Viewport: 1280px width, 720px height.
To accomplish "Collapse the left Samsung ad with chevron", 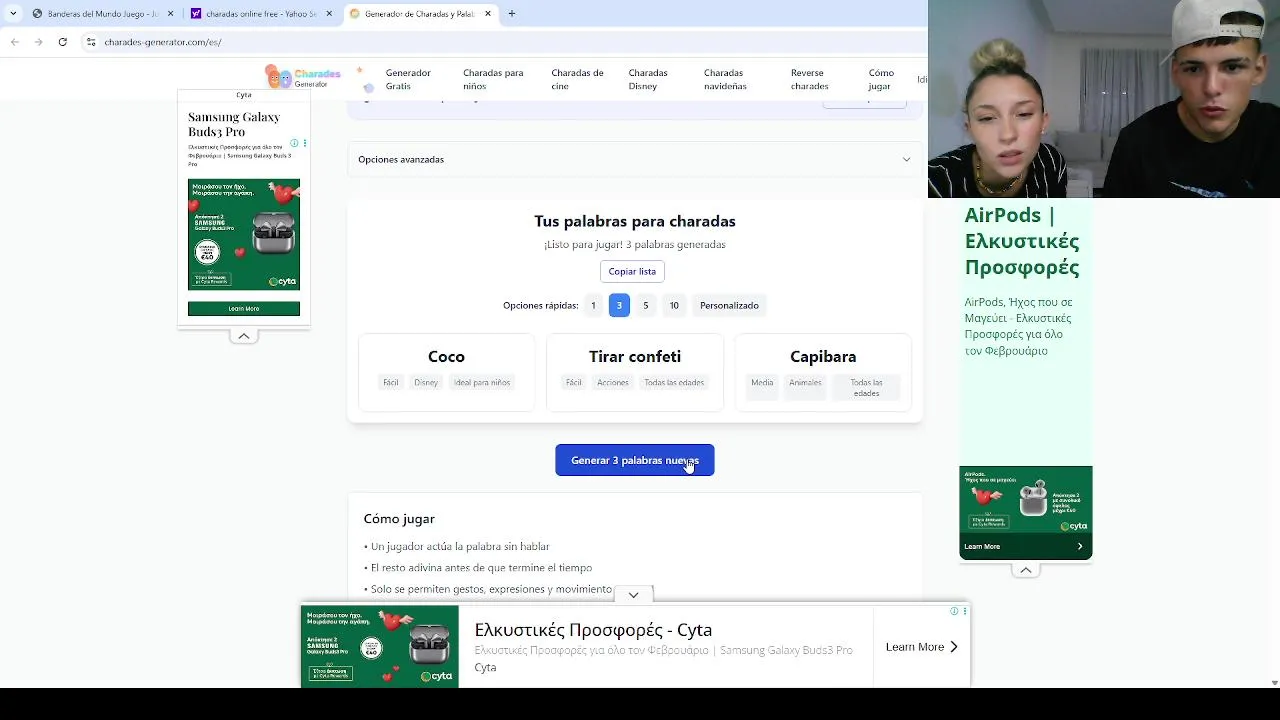I will pyautogui.click(x=244, y=336).
